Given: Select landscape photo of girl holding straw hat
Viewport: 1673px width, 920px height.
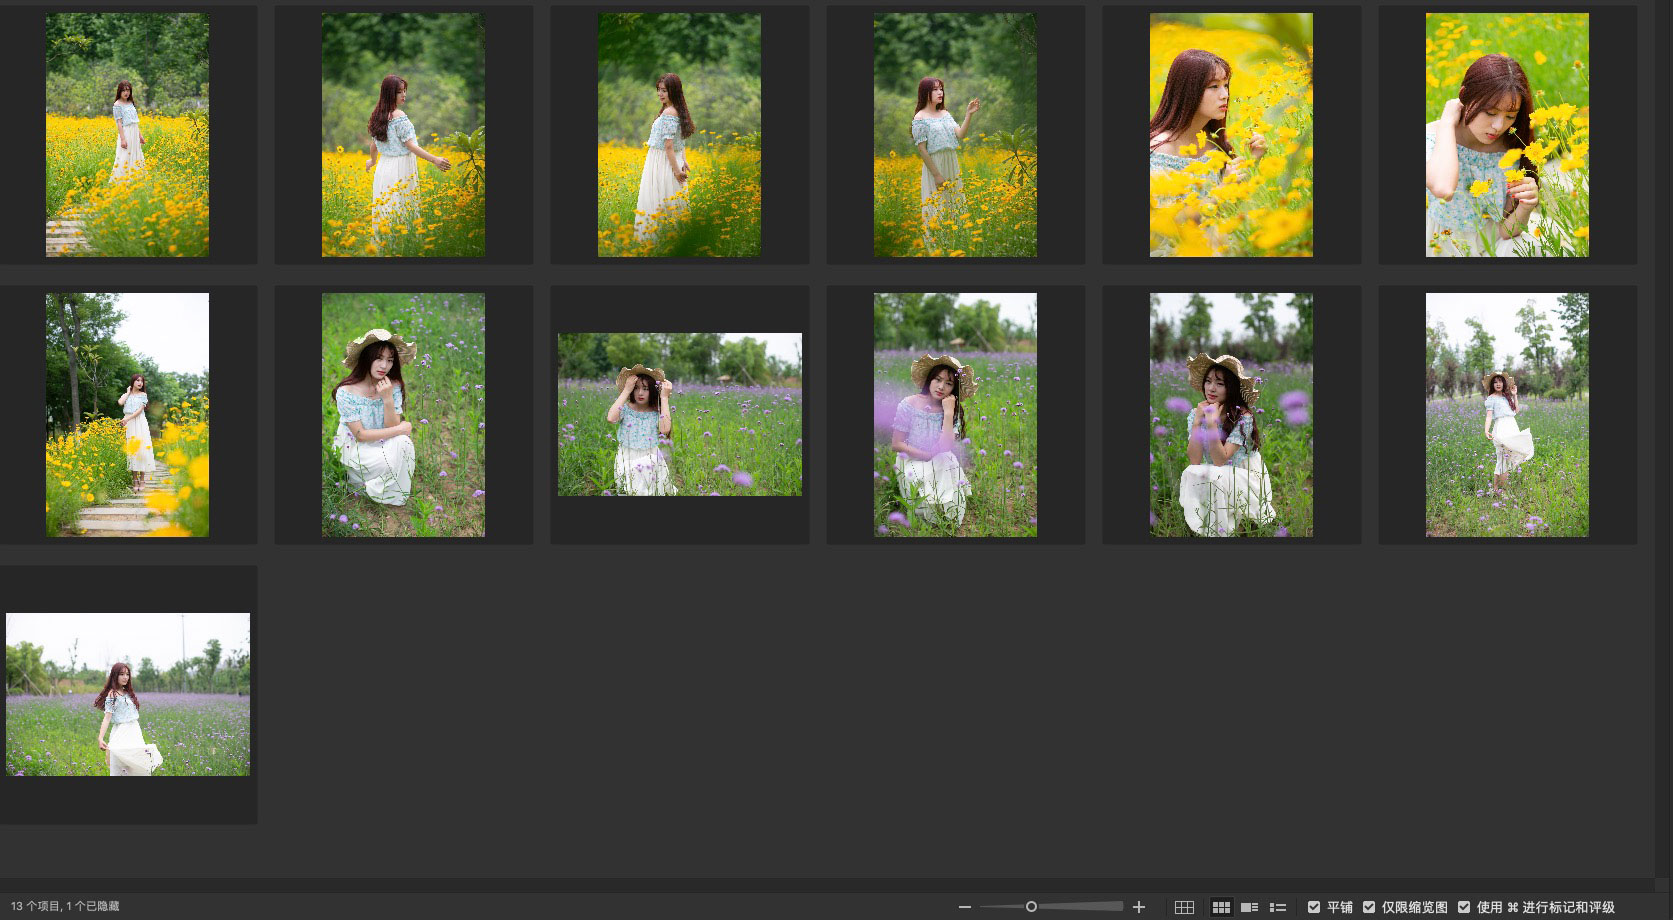Looking at the screenshot, I should [679, 414].
